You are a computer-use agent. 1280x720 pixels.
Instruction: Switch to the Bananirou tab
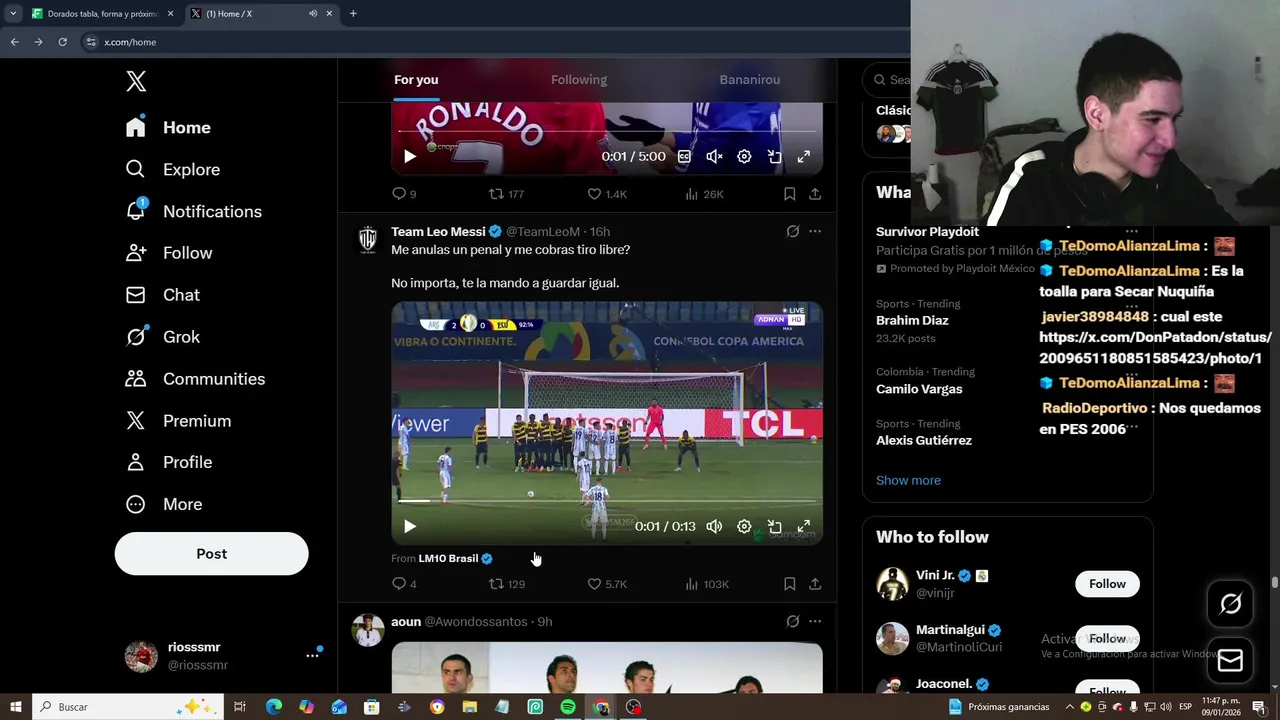pos(749,80)
